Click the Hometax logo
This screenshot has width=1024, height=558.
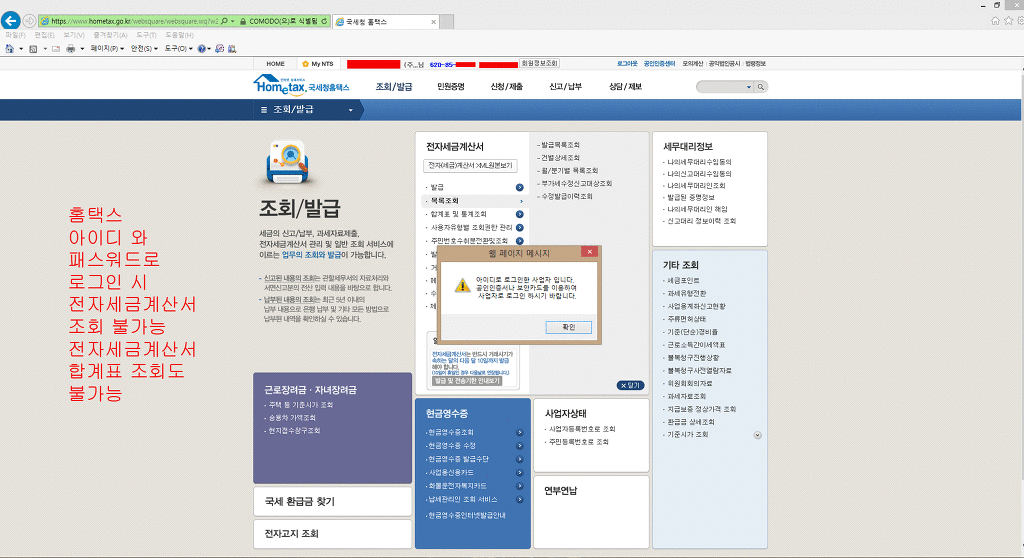click(x=300, y=86)
